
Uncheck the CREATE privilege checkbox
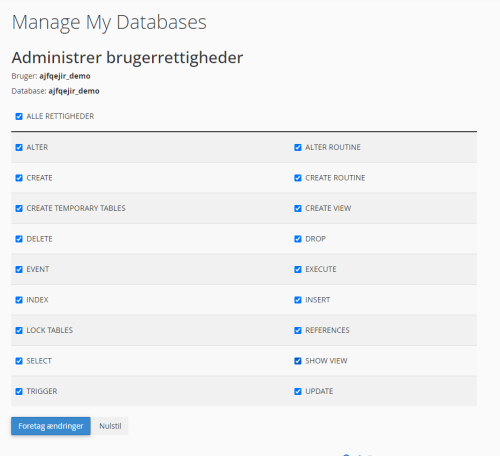19,178
